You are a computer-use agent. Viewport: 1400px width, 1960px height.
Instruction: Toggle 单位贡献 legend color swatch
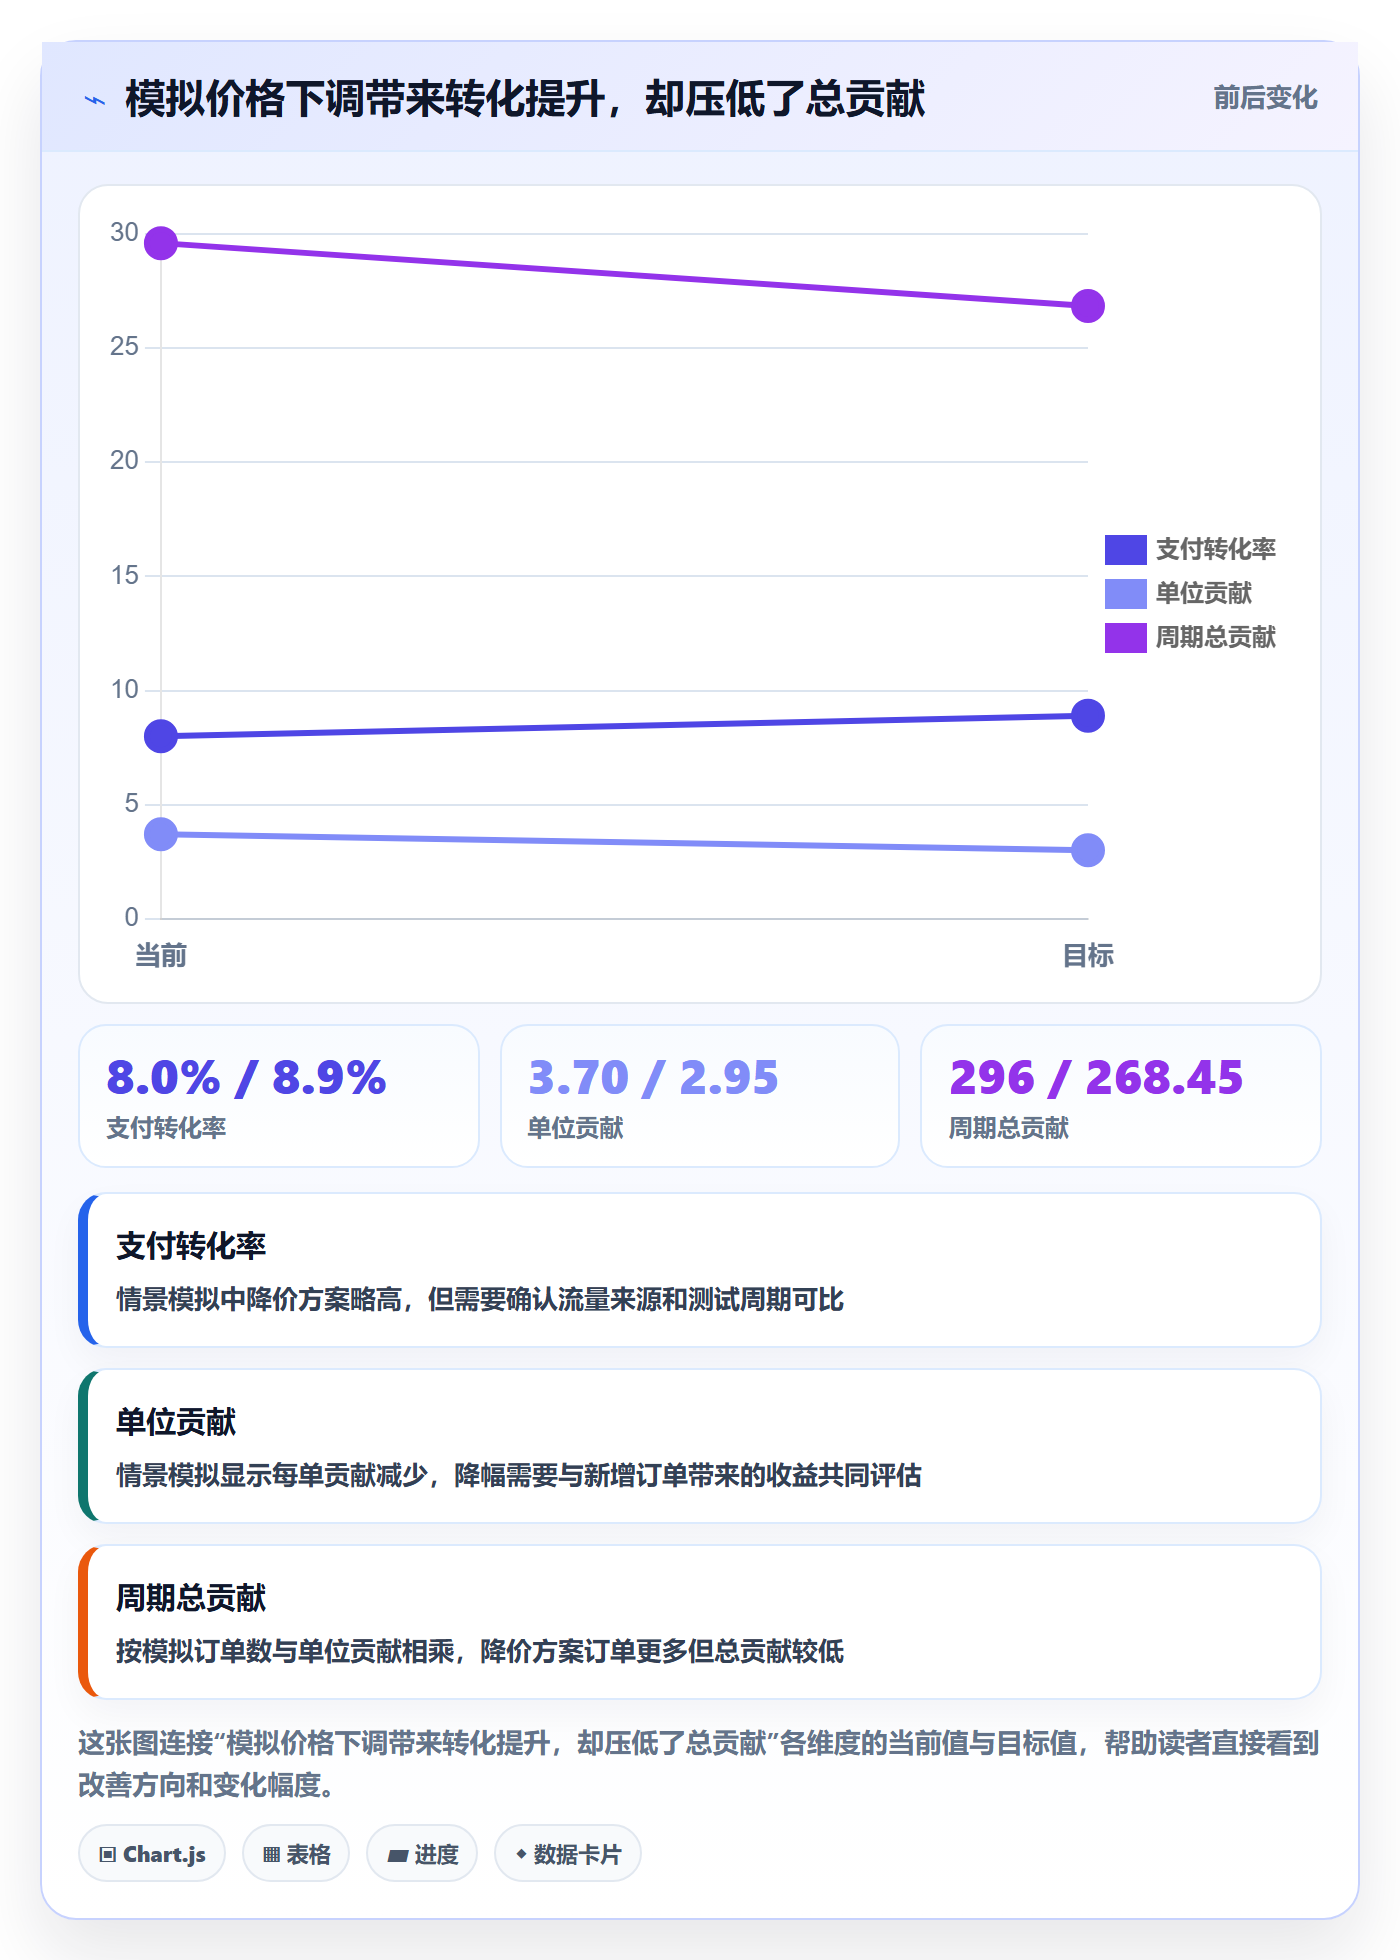pos(1126,594)
